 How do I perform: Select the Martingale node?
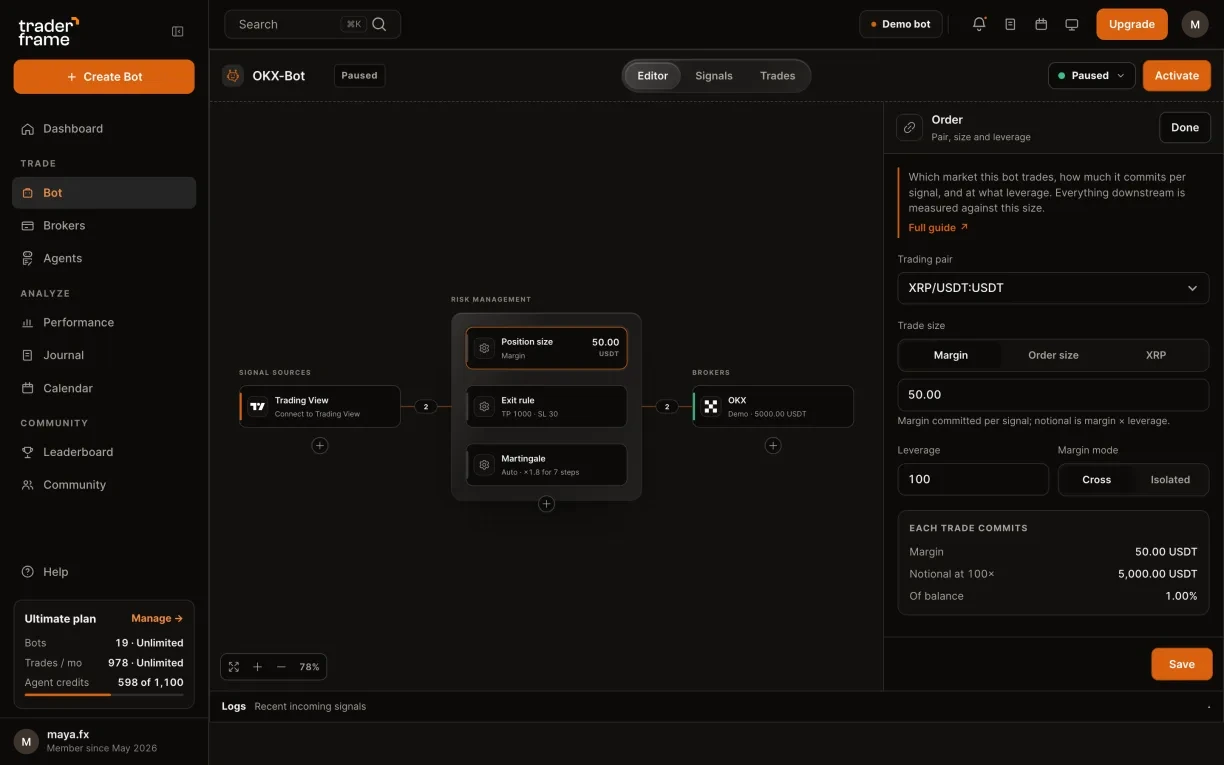546,465
